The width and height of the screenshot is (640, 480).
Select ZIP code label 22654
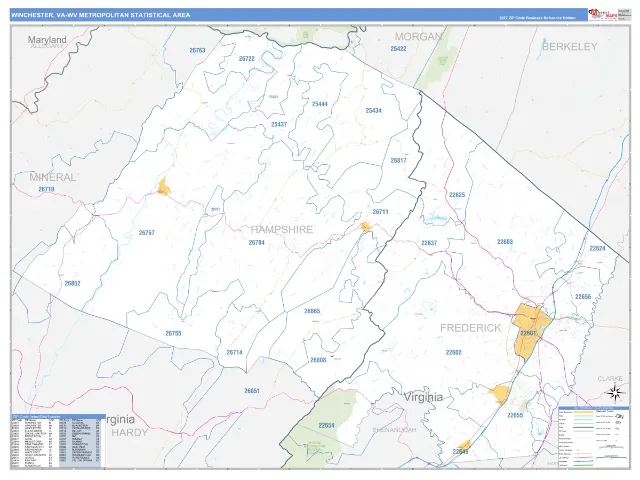(327, 425)
